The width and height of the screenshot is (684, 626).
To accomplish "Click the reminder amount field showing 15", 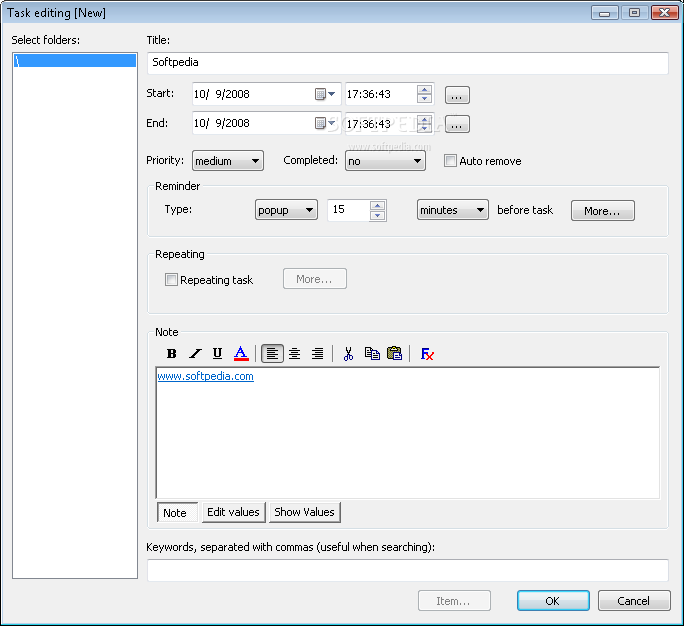I will [349, 210].
